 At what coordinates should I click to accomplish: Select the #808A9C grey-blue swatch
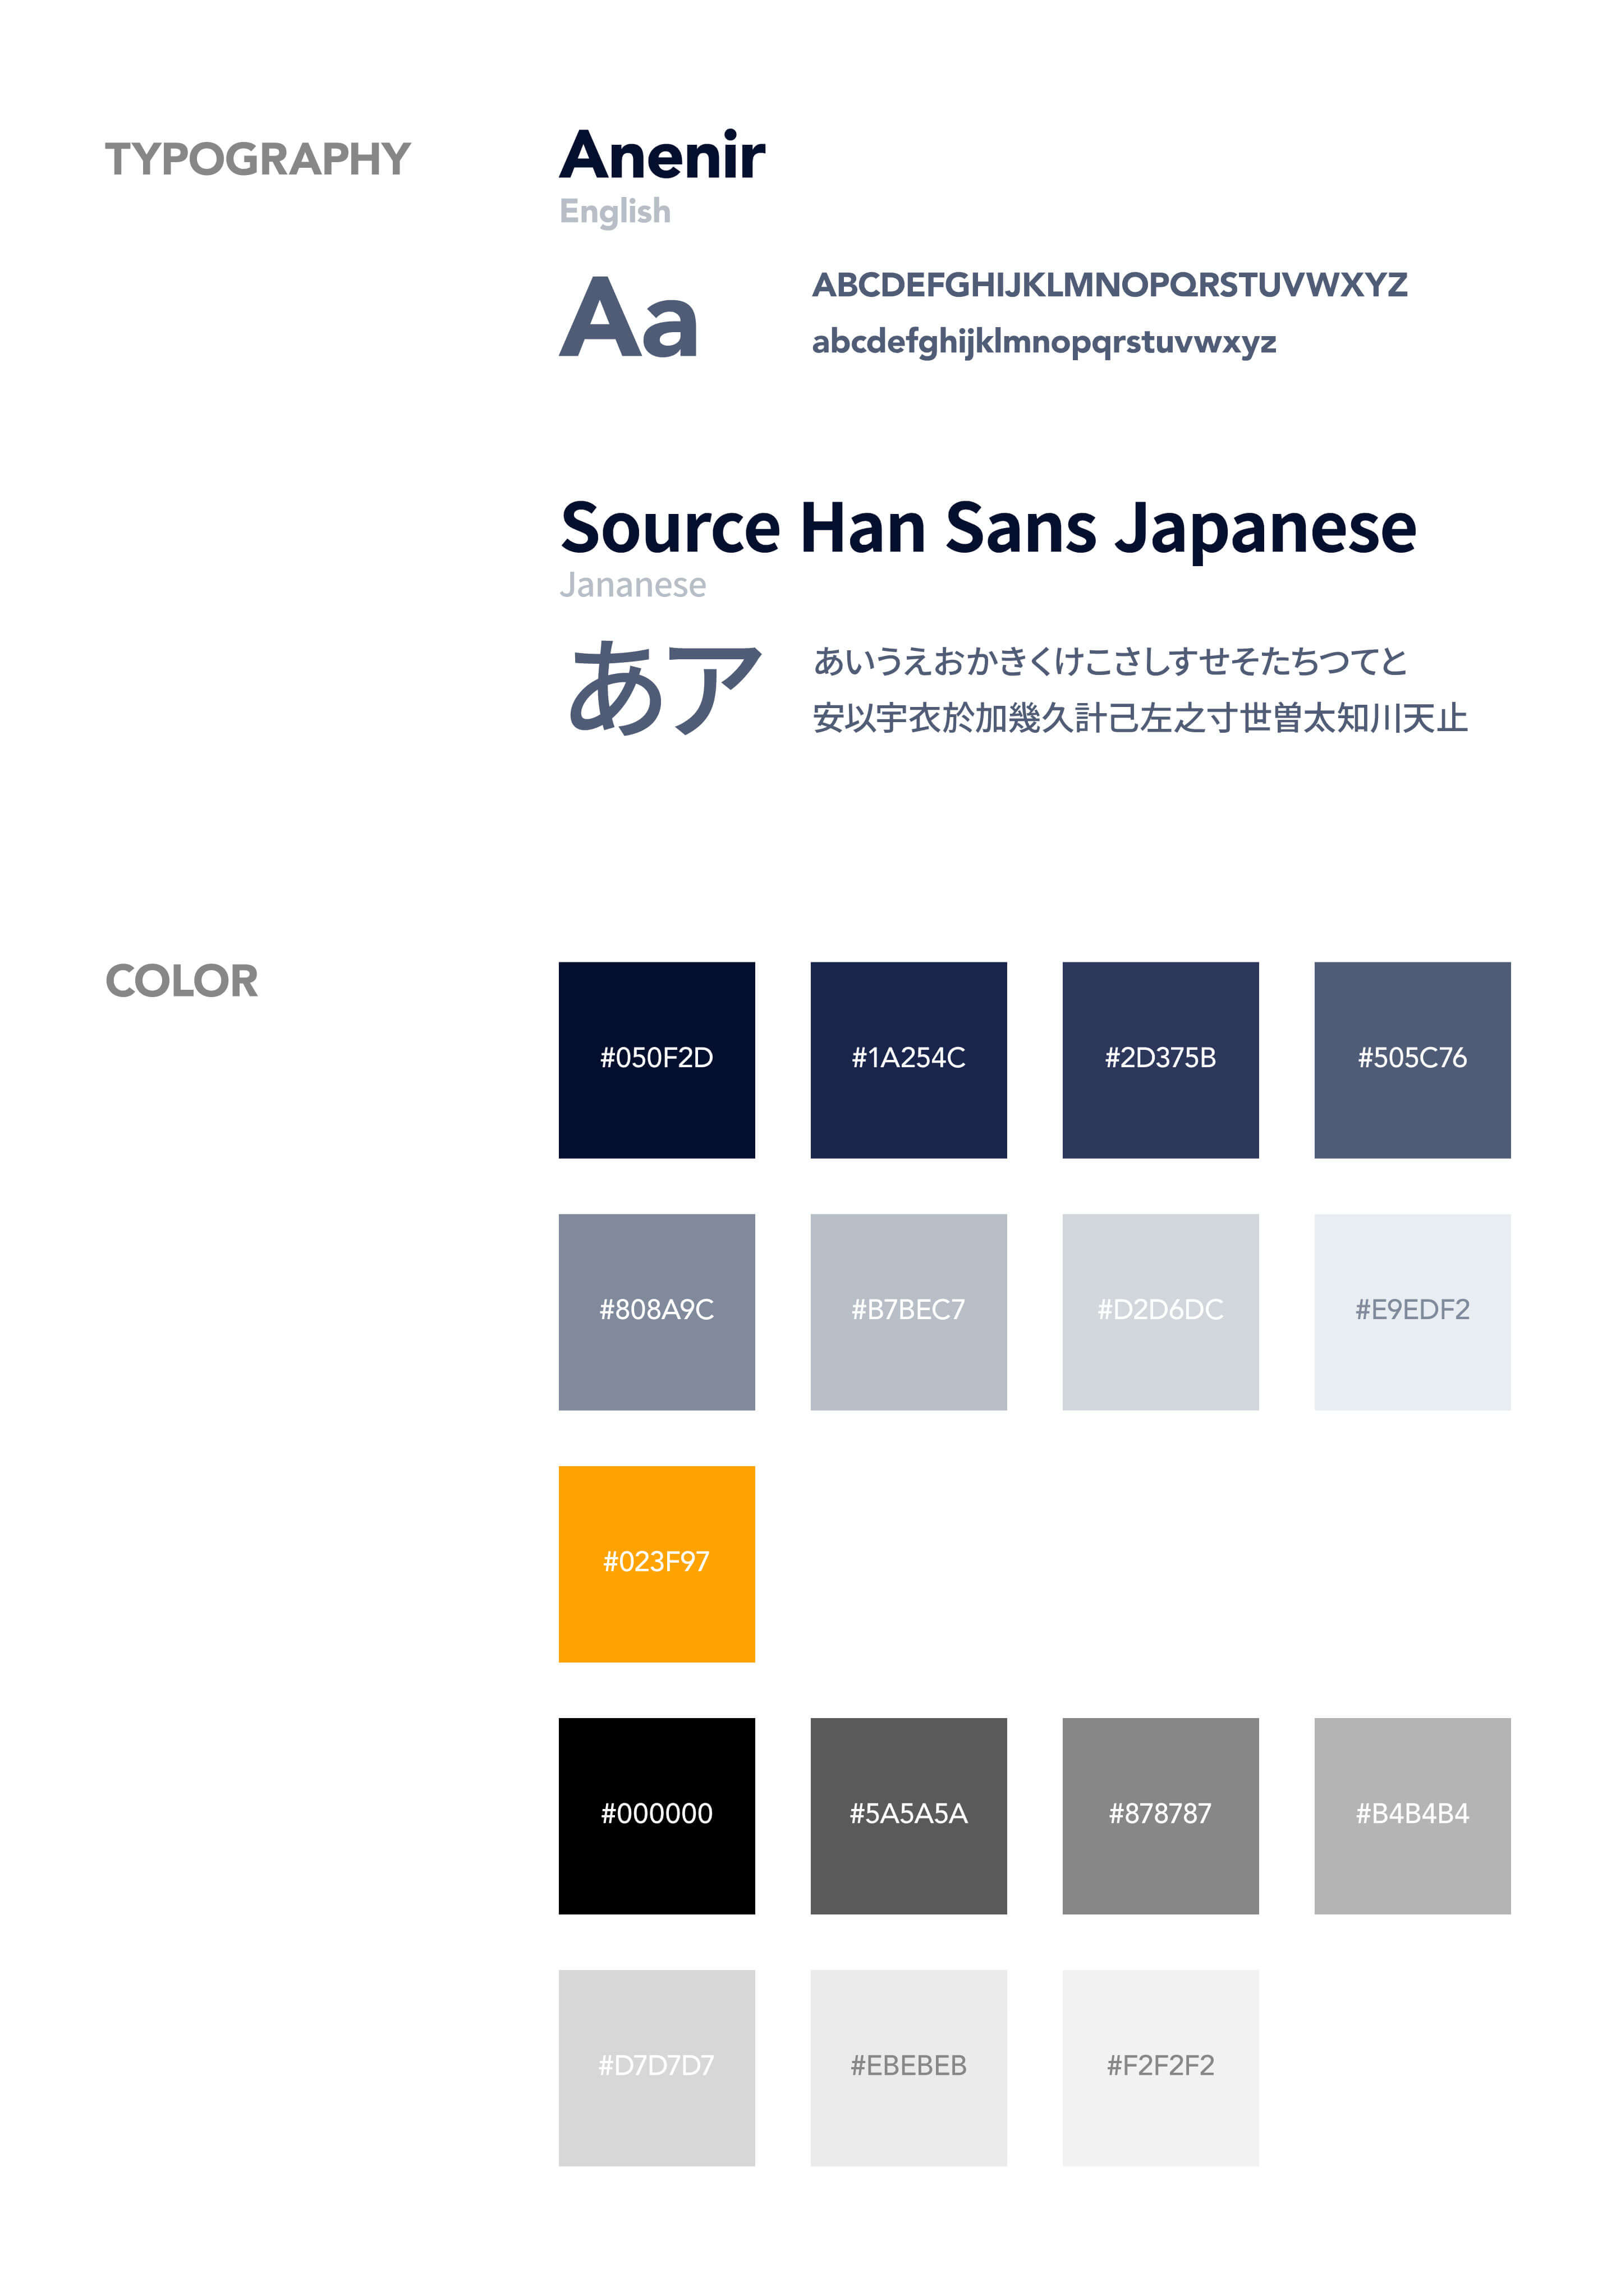pyautogui.click(x=656, y=1312)
